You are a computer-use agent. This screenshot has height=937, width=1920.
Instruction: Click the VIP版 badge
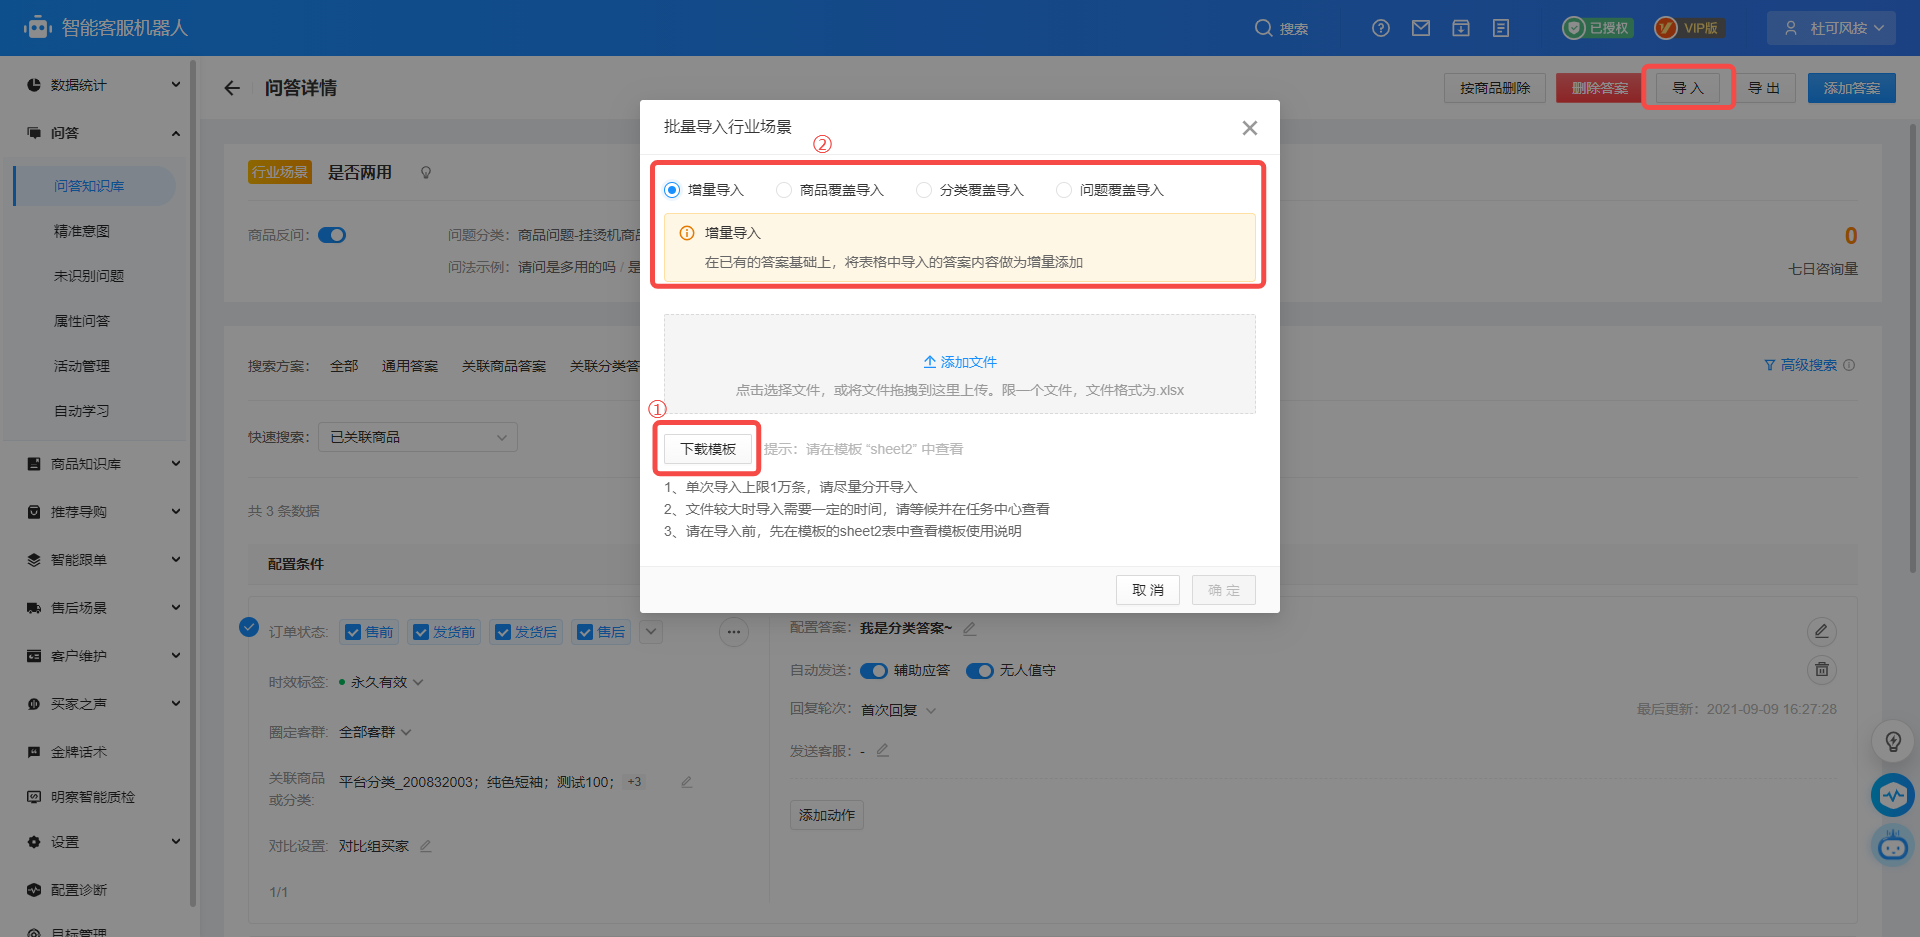click(1689, 28)
